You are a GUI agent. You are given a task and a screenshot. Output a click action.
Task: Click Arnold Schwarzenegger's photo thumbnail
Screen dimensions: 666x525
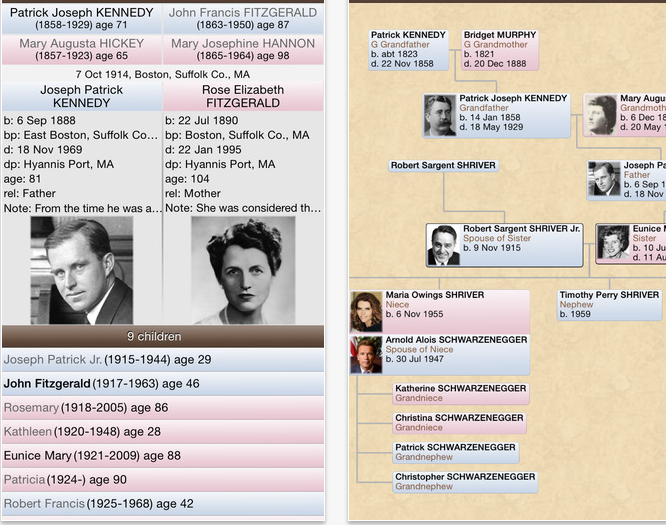pos(366,355)
